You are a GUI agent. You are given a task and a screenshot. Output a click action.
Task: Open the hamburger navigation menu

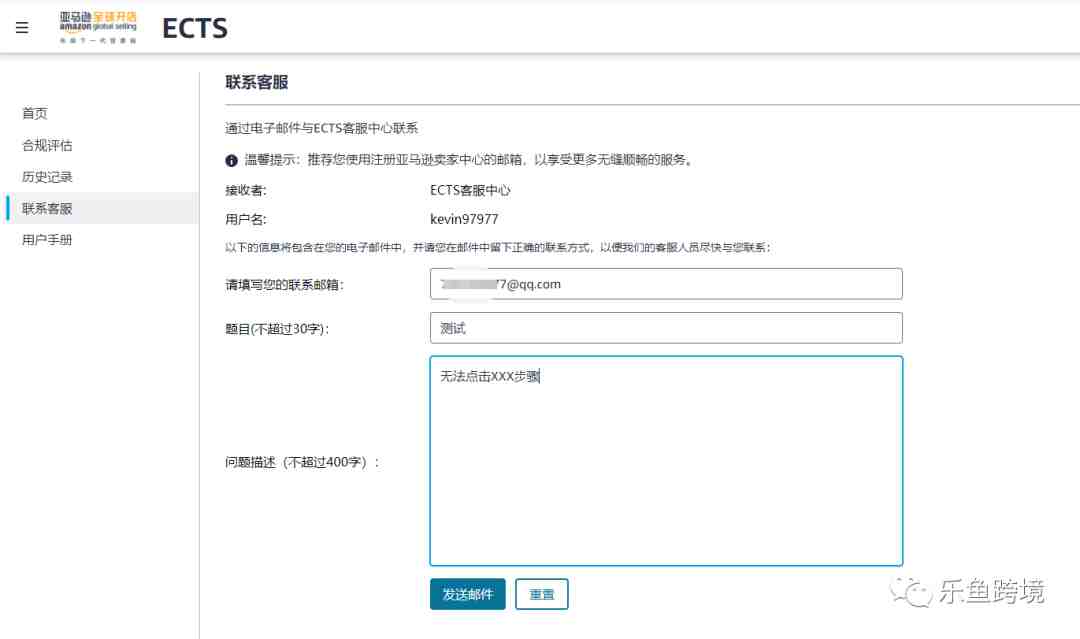(x=22, y=28)
